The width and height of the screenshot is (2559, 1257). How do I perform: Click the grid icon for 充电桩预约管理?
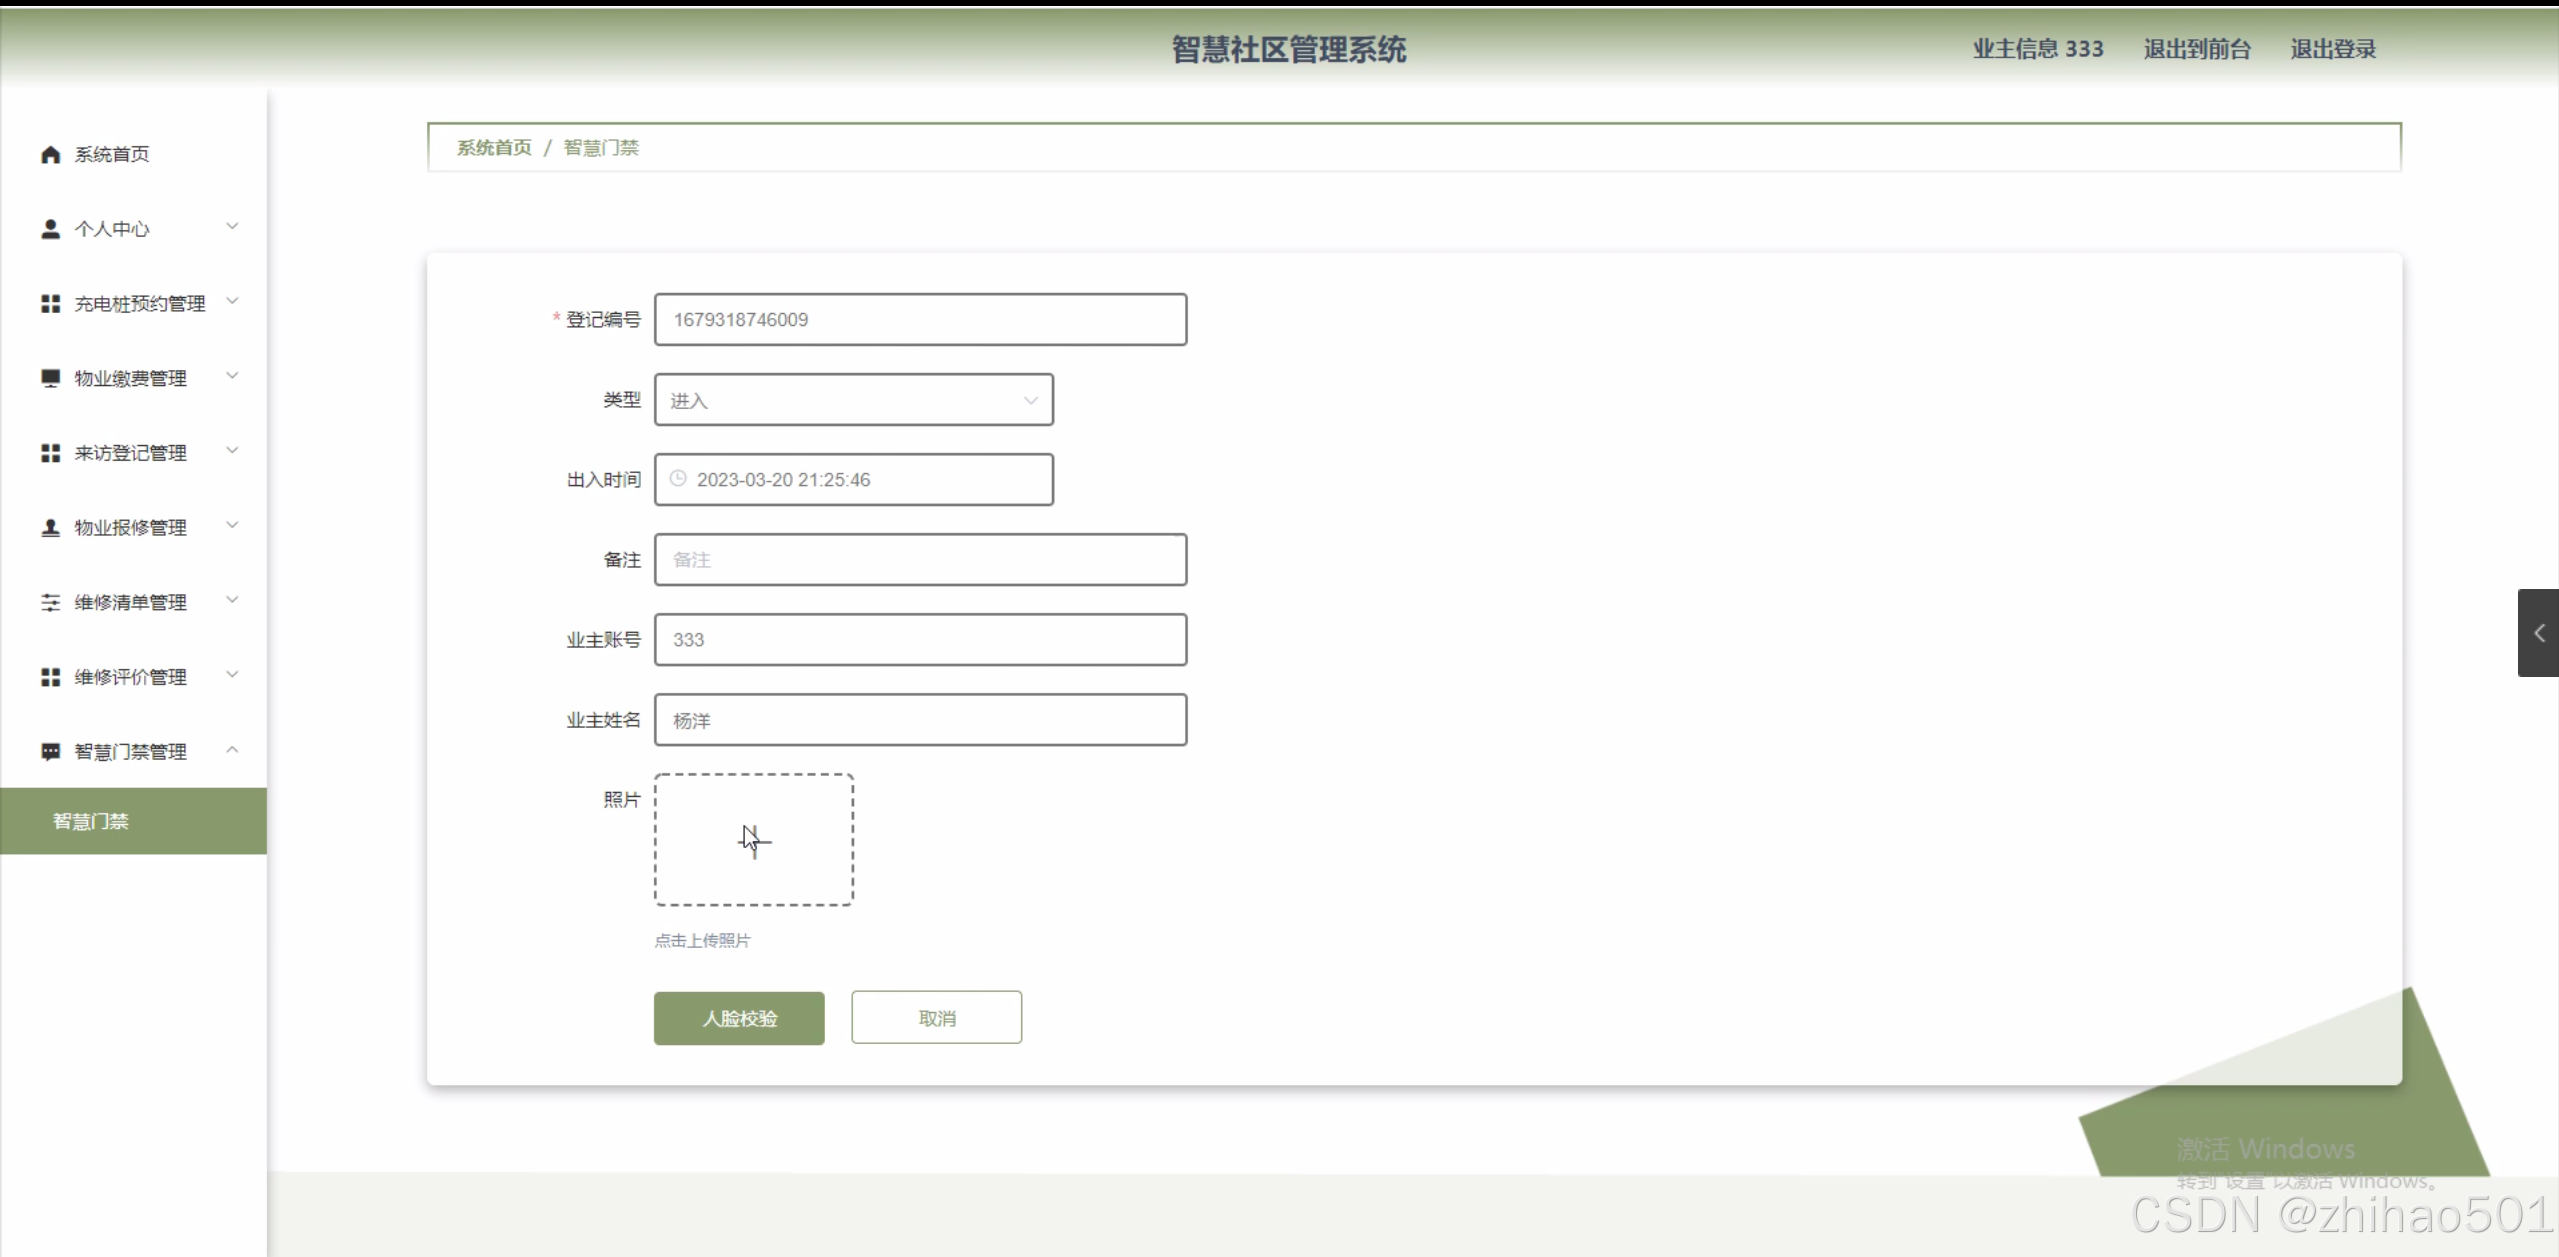click(50, 304)
